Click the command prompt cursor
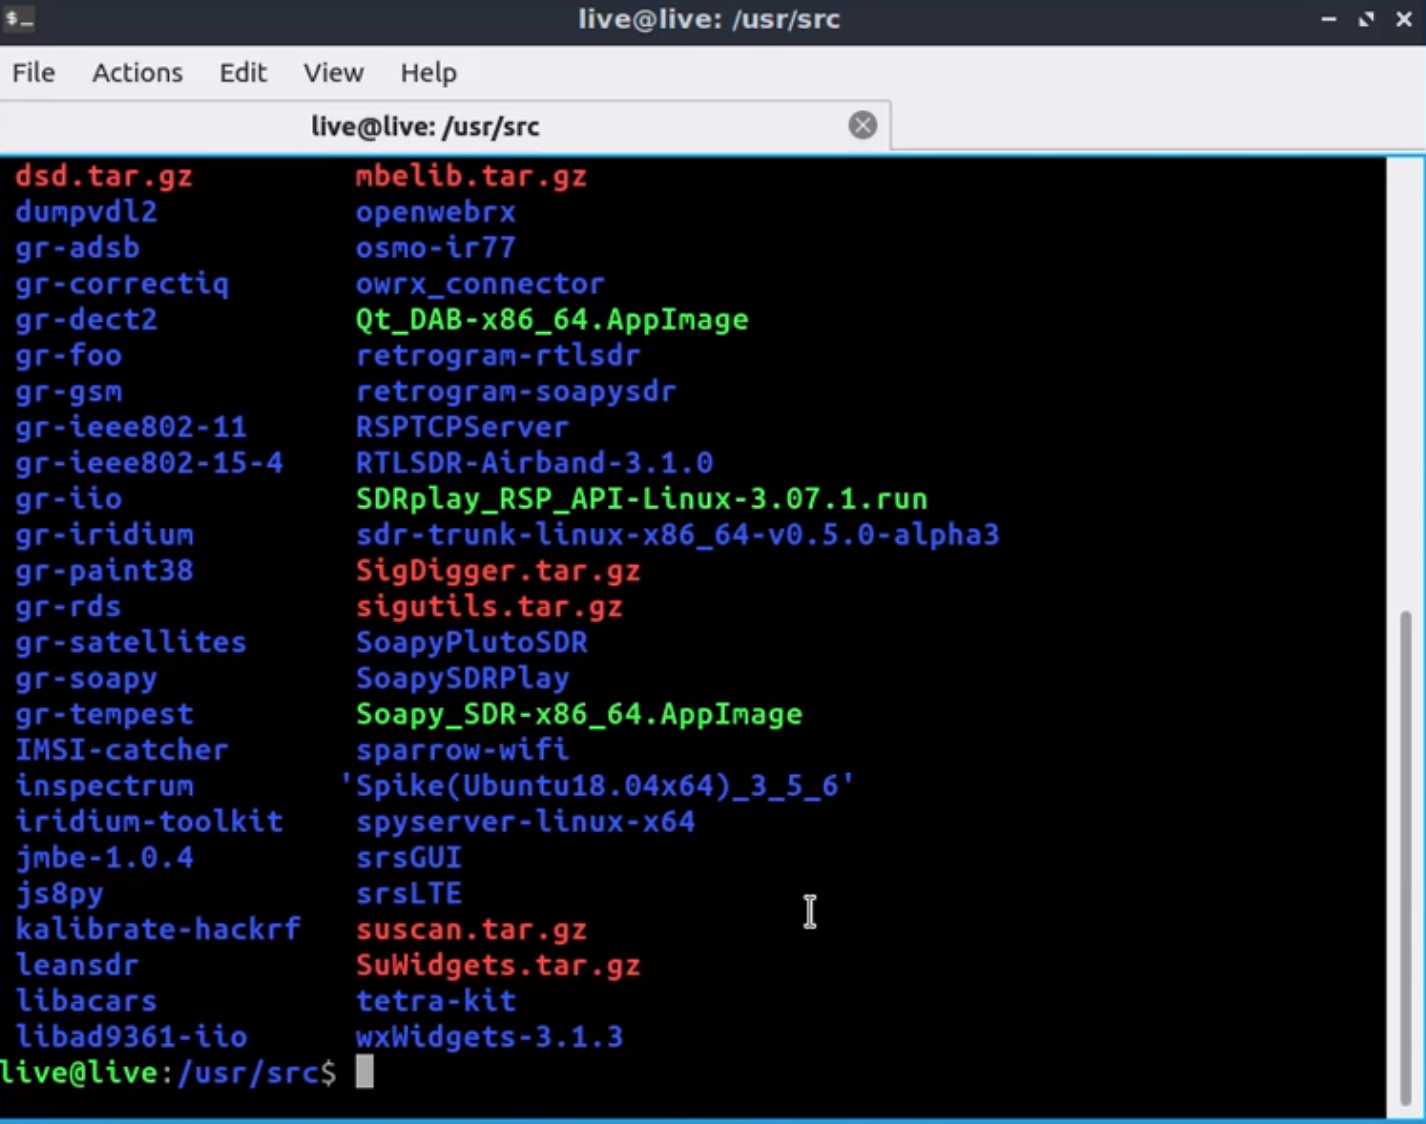 (x=365, y=1072)
